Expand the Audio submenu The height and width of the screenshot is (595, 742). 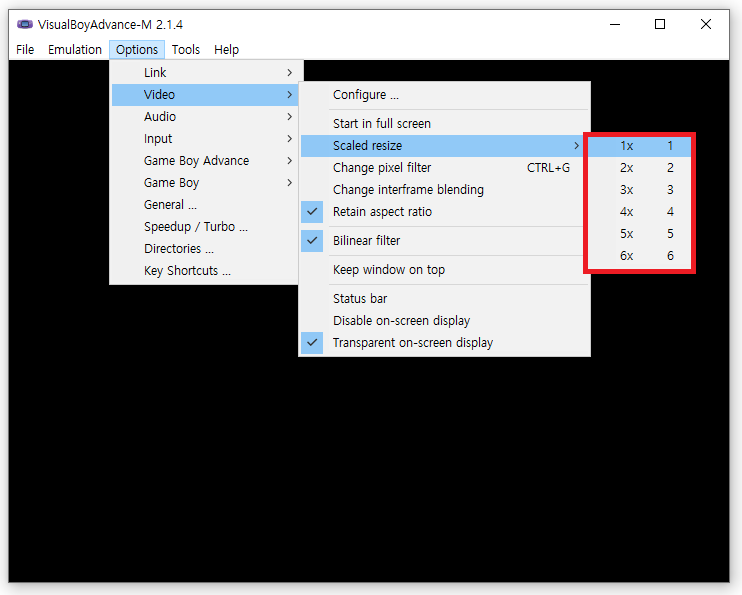[205, 116]
